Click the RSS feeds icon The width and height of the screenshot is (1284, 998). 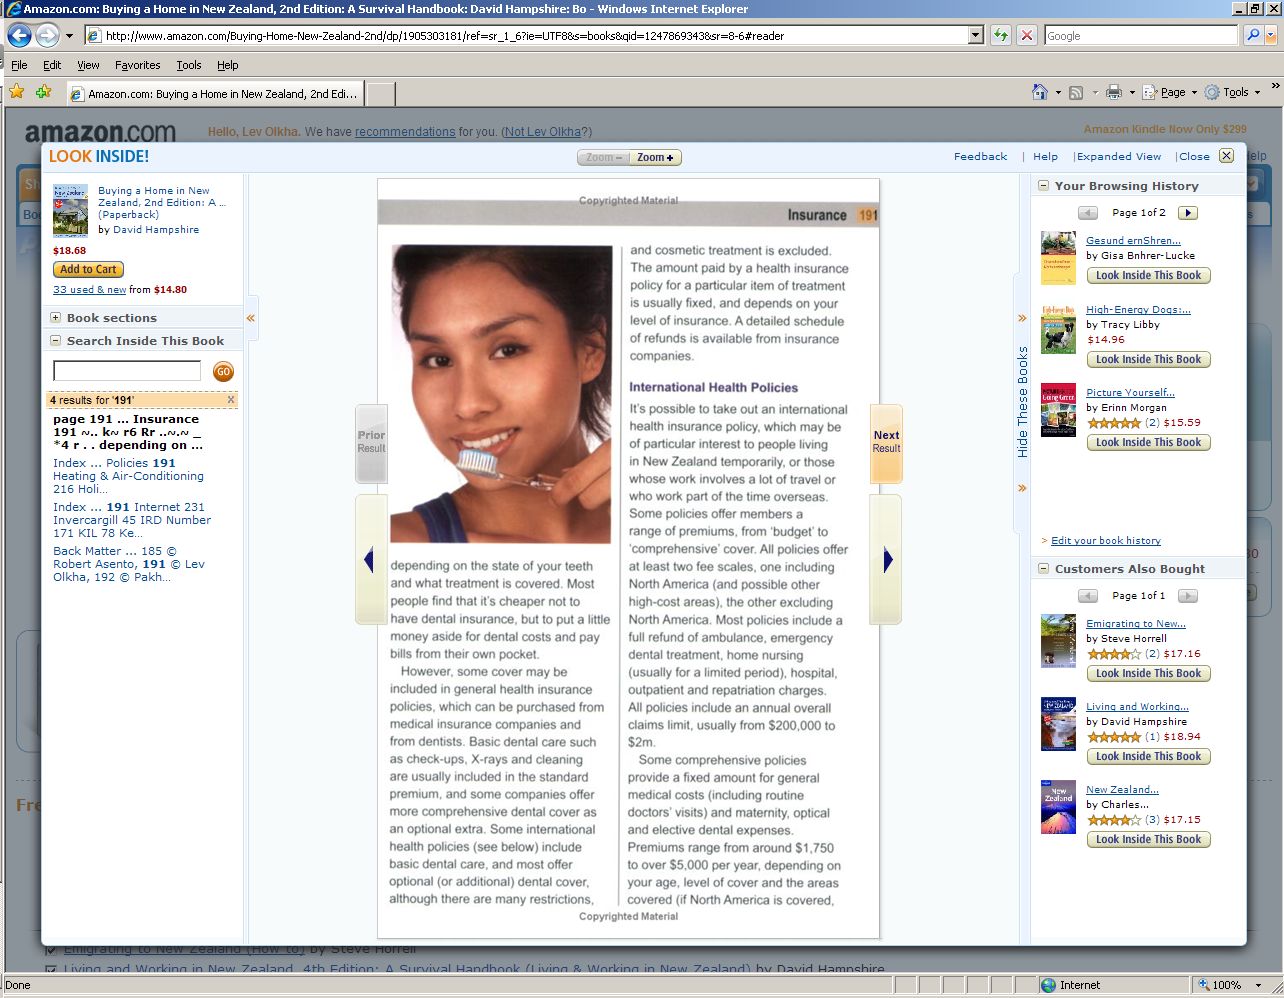click(1076, 92)
